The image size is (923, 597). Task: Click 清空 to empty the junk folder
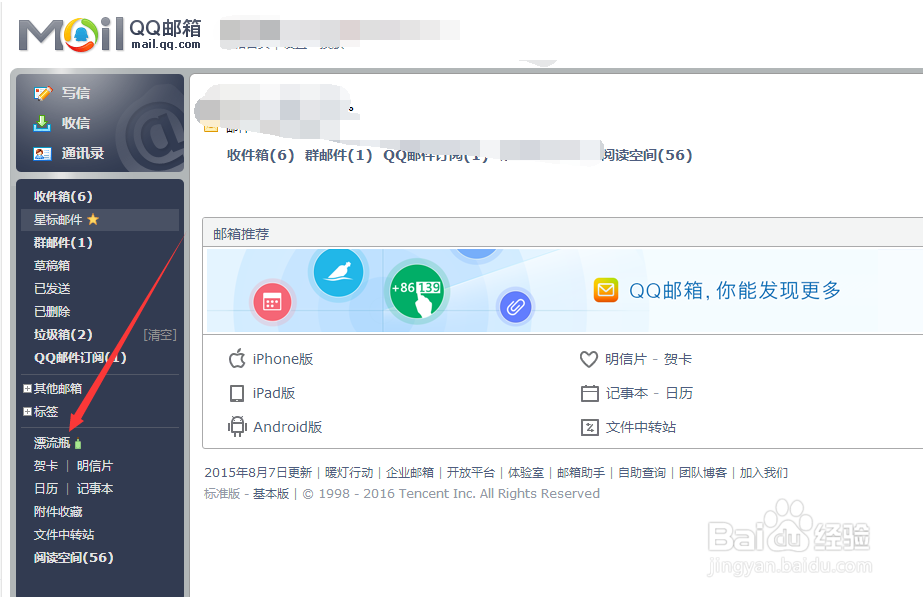coord(159,335)
